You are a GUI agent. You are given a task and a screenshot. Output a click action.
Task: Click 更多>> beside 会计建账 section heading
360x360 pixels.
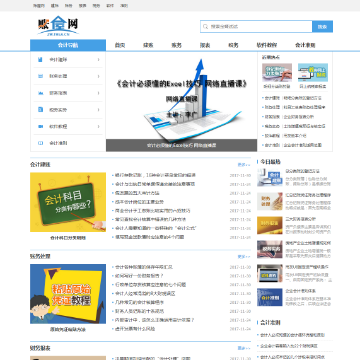coord(244,165)
